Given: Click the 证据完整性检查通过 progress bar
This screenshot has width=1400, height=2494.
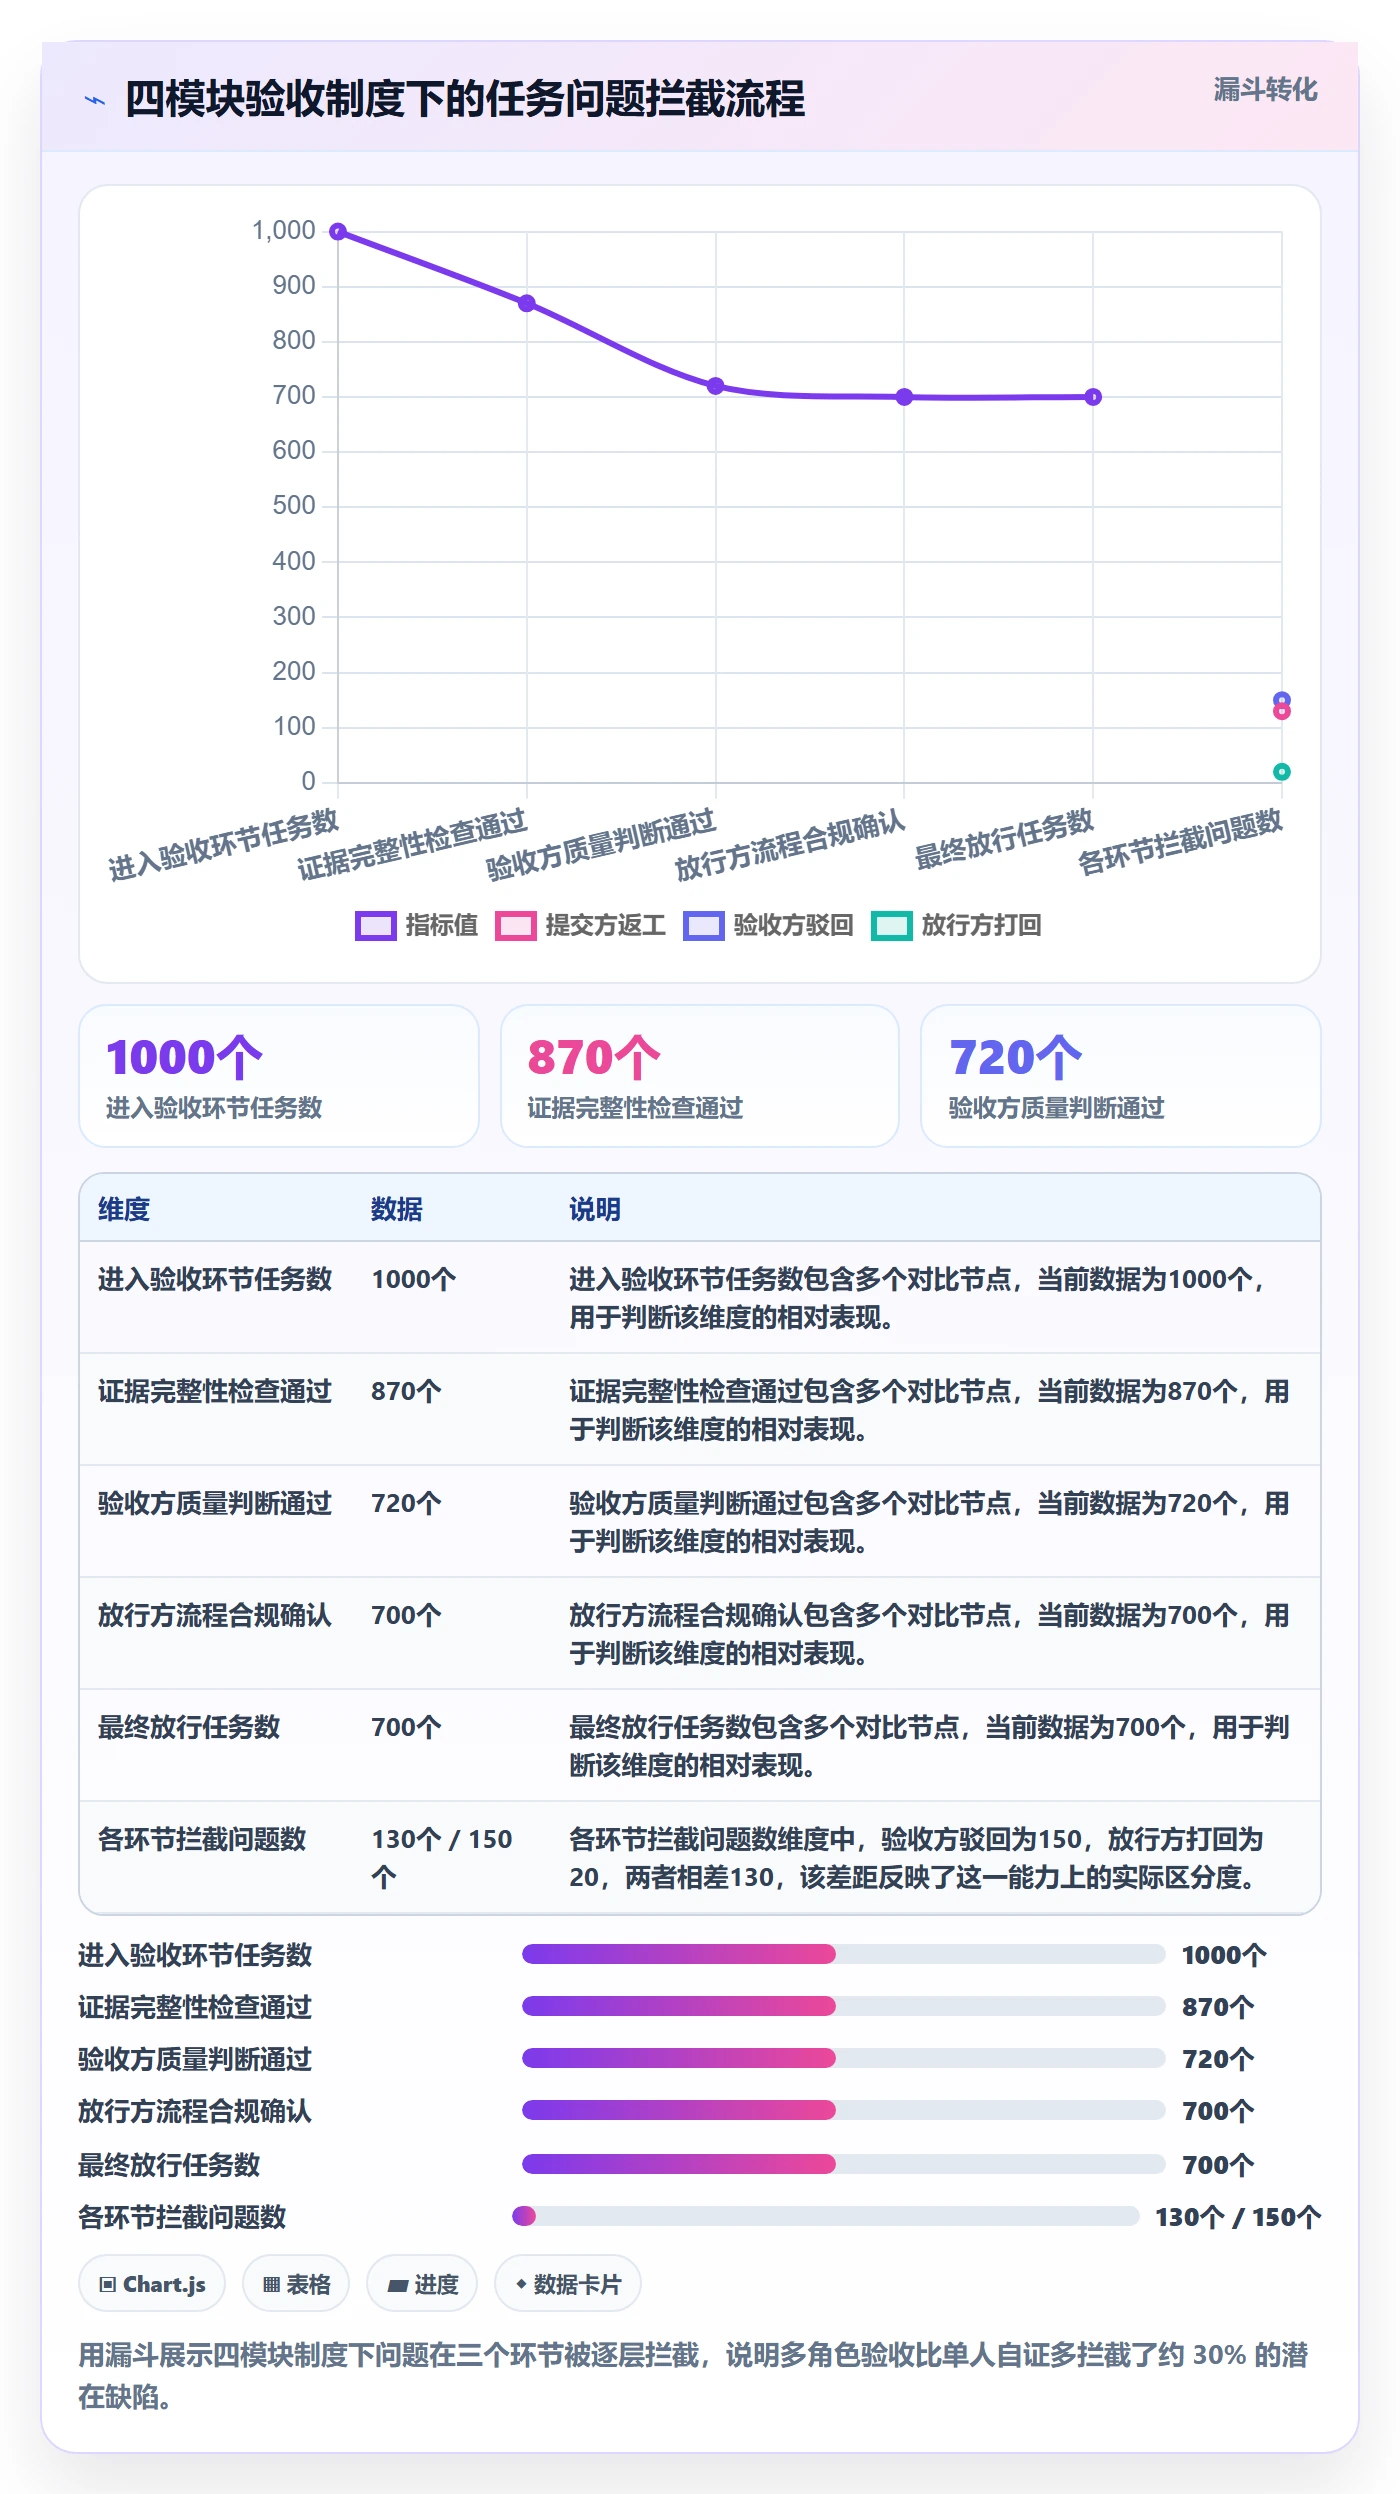Looking at the screenshot, I should 844,2006.
